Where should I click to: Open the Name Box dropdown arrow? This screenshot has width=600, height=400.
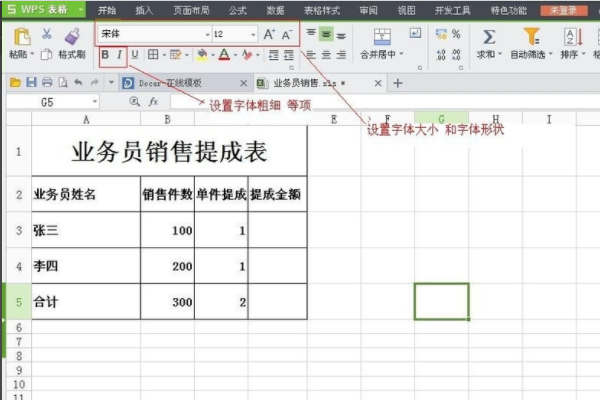(95, 102)
